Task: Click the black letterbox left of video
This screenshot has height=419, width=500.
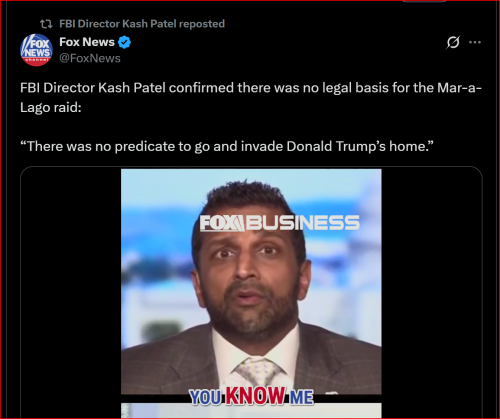Action: pyautogui.click(x=71, y=292)
